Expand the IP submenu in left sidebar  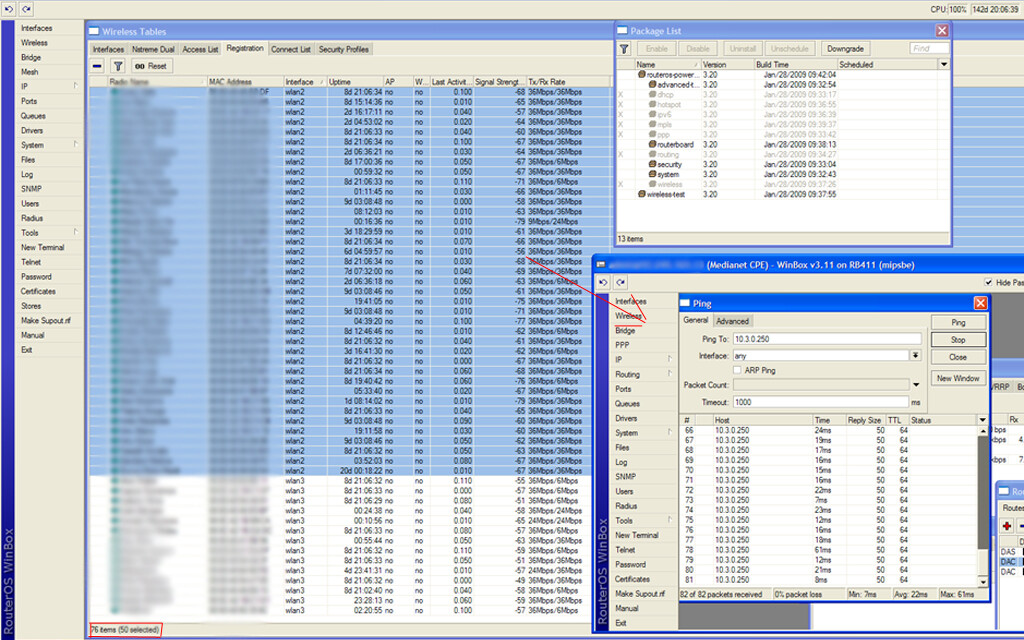(75, 86)
